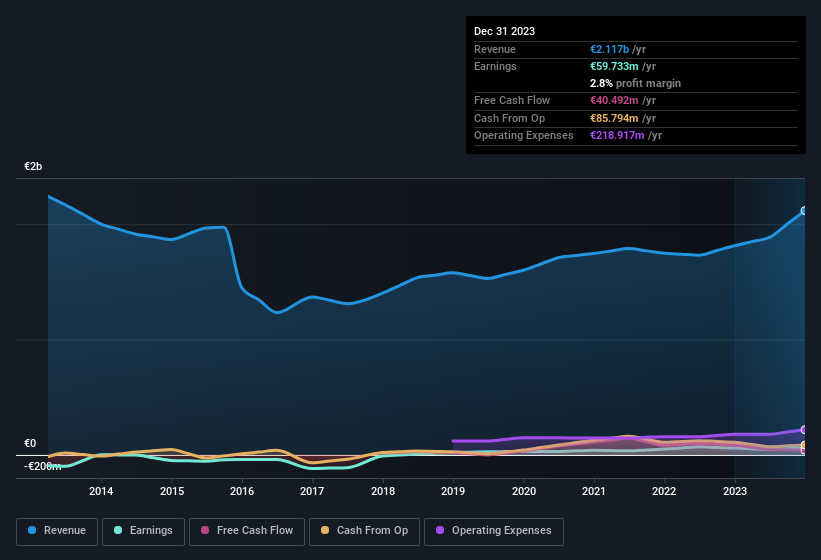
Task: Click the purple Operating Expenses legend dot
Action: point(440,530)
